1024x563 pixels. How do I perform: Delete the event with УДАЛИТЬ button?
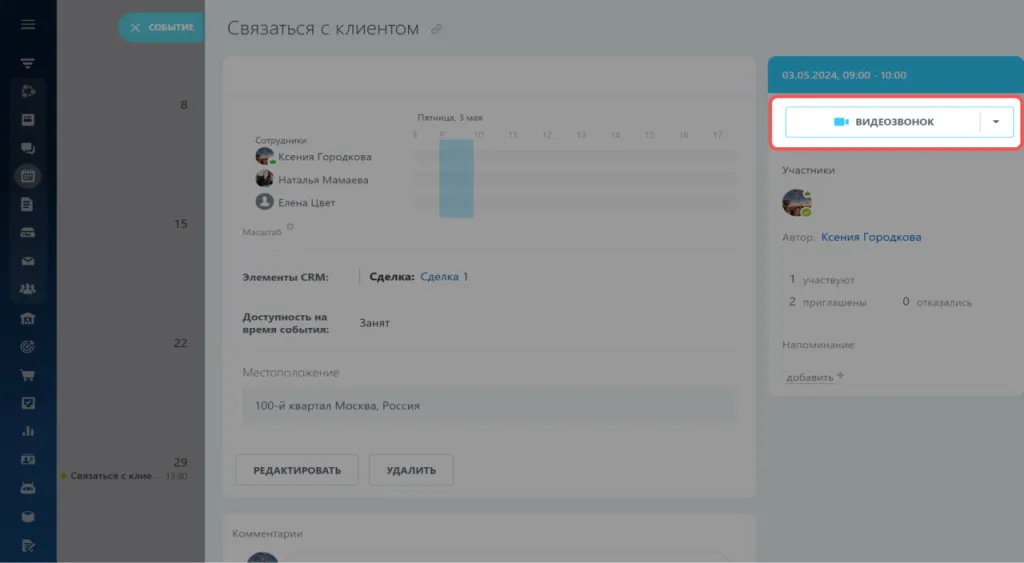coord(411,470)
